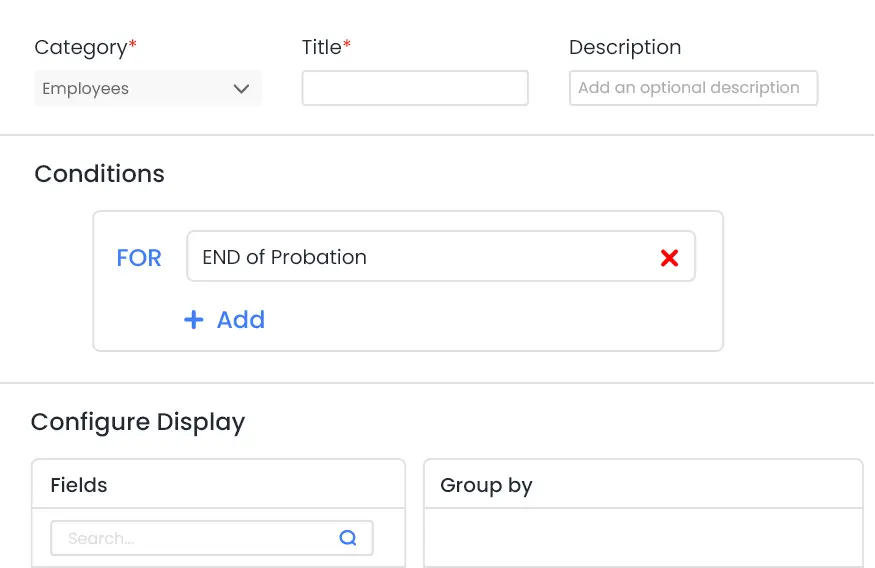
Task: Click inside the Conditions box empty area
Action: tap(500, 320)
